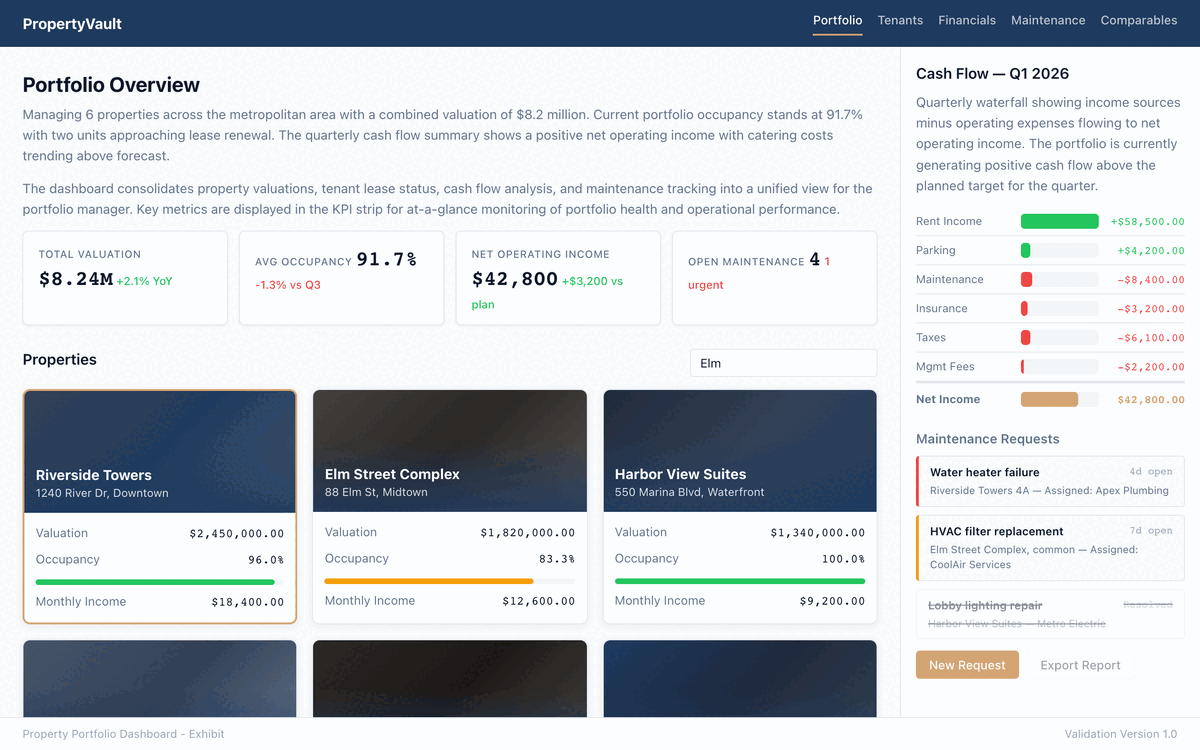Click the property search field containing Elm
1200x750 pixels.
tap(783, 363)
